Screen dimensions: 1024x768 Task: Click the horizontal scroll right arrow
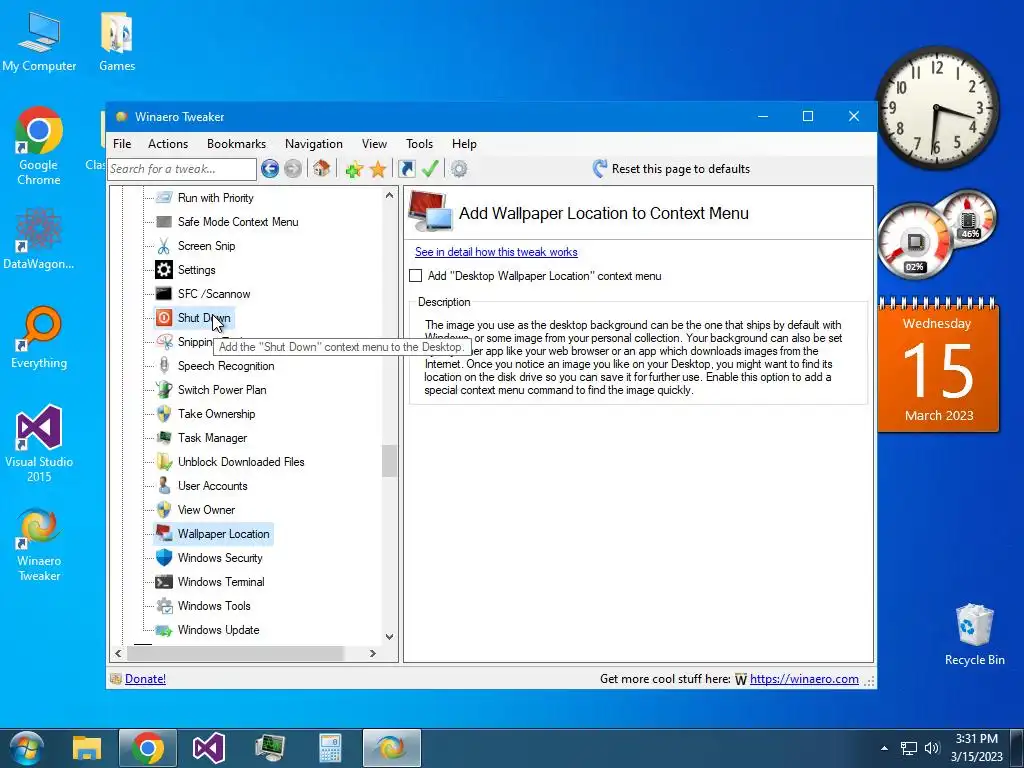click(373, 653)
